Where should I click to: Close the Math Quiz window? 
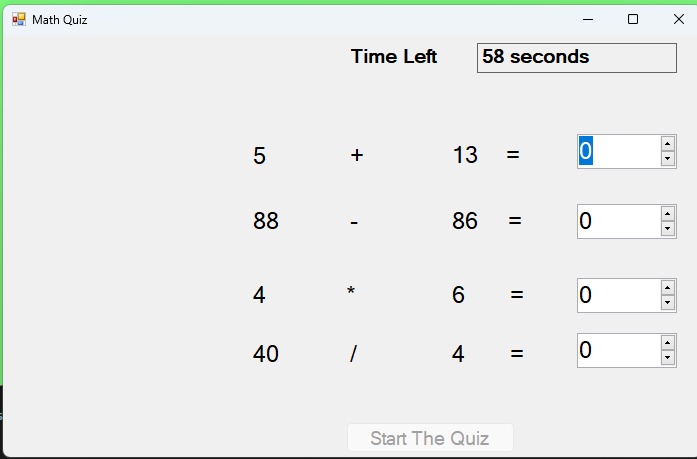click(678, 19)
